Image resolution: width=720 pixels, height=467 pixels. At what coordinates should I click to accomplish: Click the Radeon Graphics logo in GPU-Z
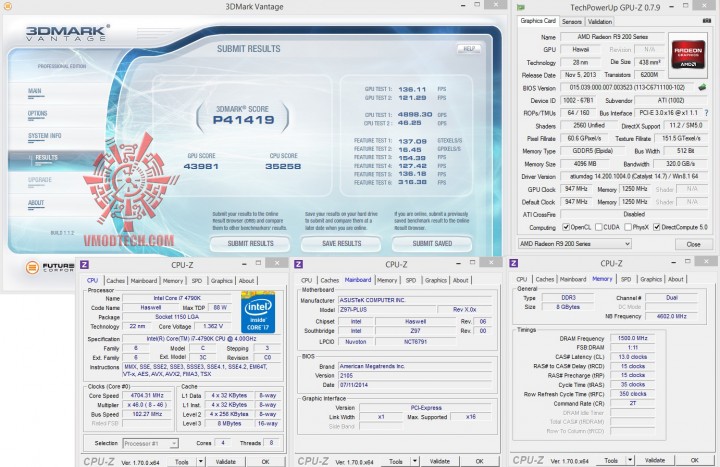(687, 54)
